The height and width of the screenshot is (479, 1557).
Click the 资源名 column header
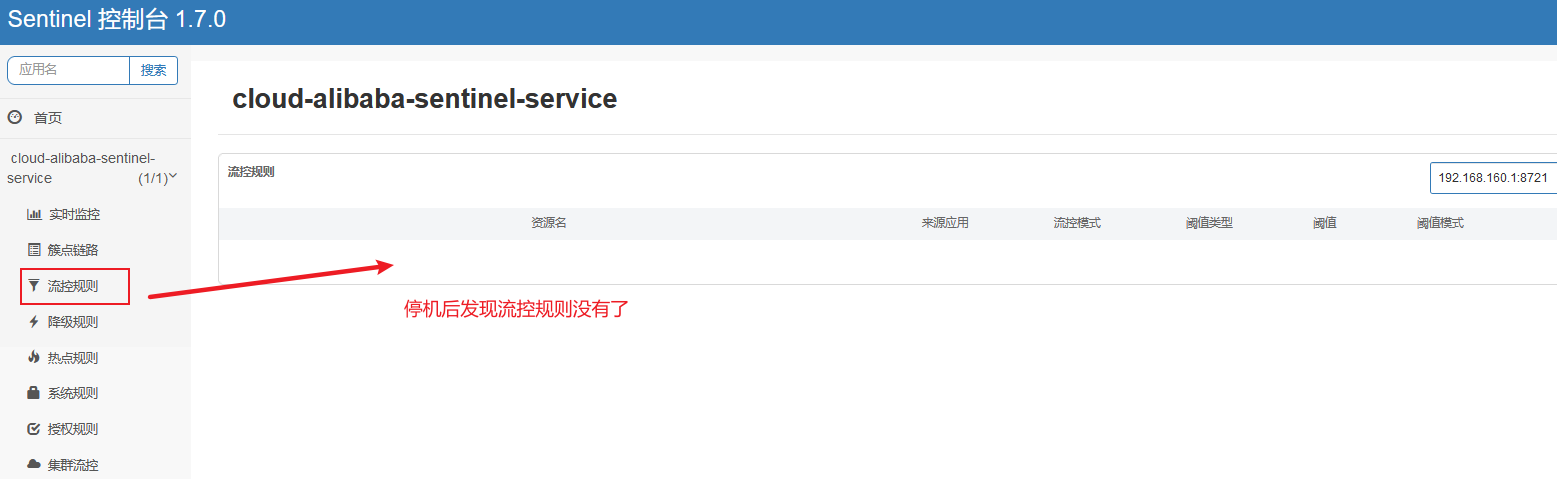click(x=549, y=223)
